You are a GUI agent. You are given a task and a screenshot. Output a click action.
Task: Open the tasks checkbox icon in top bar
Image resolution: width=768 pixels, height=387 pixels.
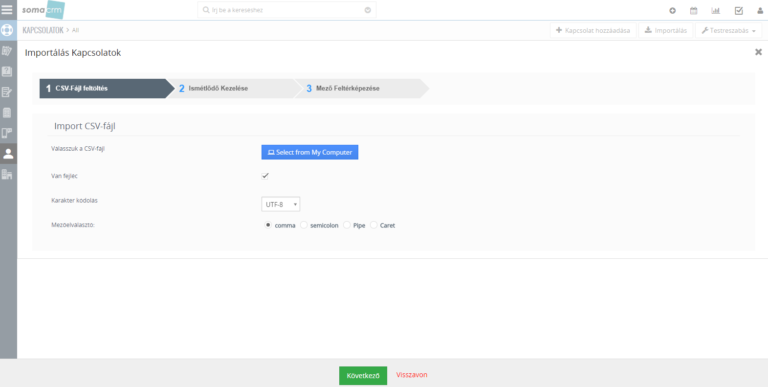pyautogui.click(x=739, y=10)
